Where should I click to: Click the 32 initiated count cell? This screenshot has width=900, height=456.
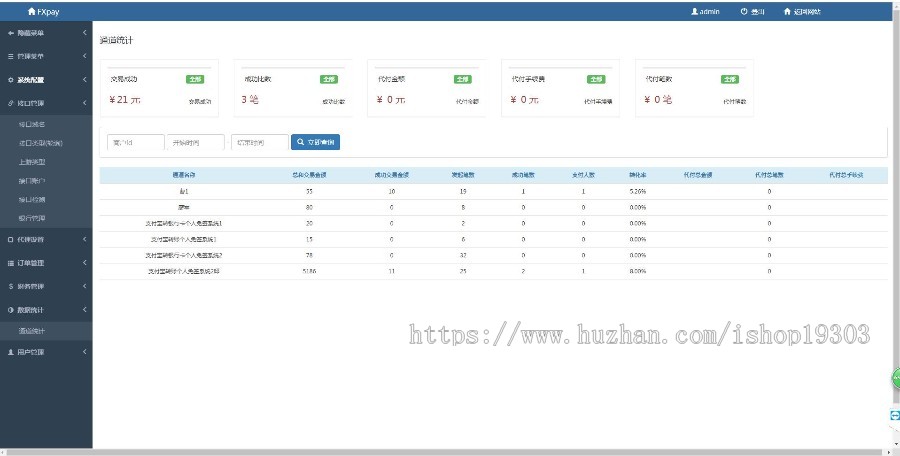[x=463, y=255]
